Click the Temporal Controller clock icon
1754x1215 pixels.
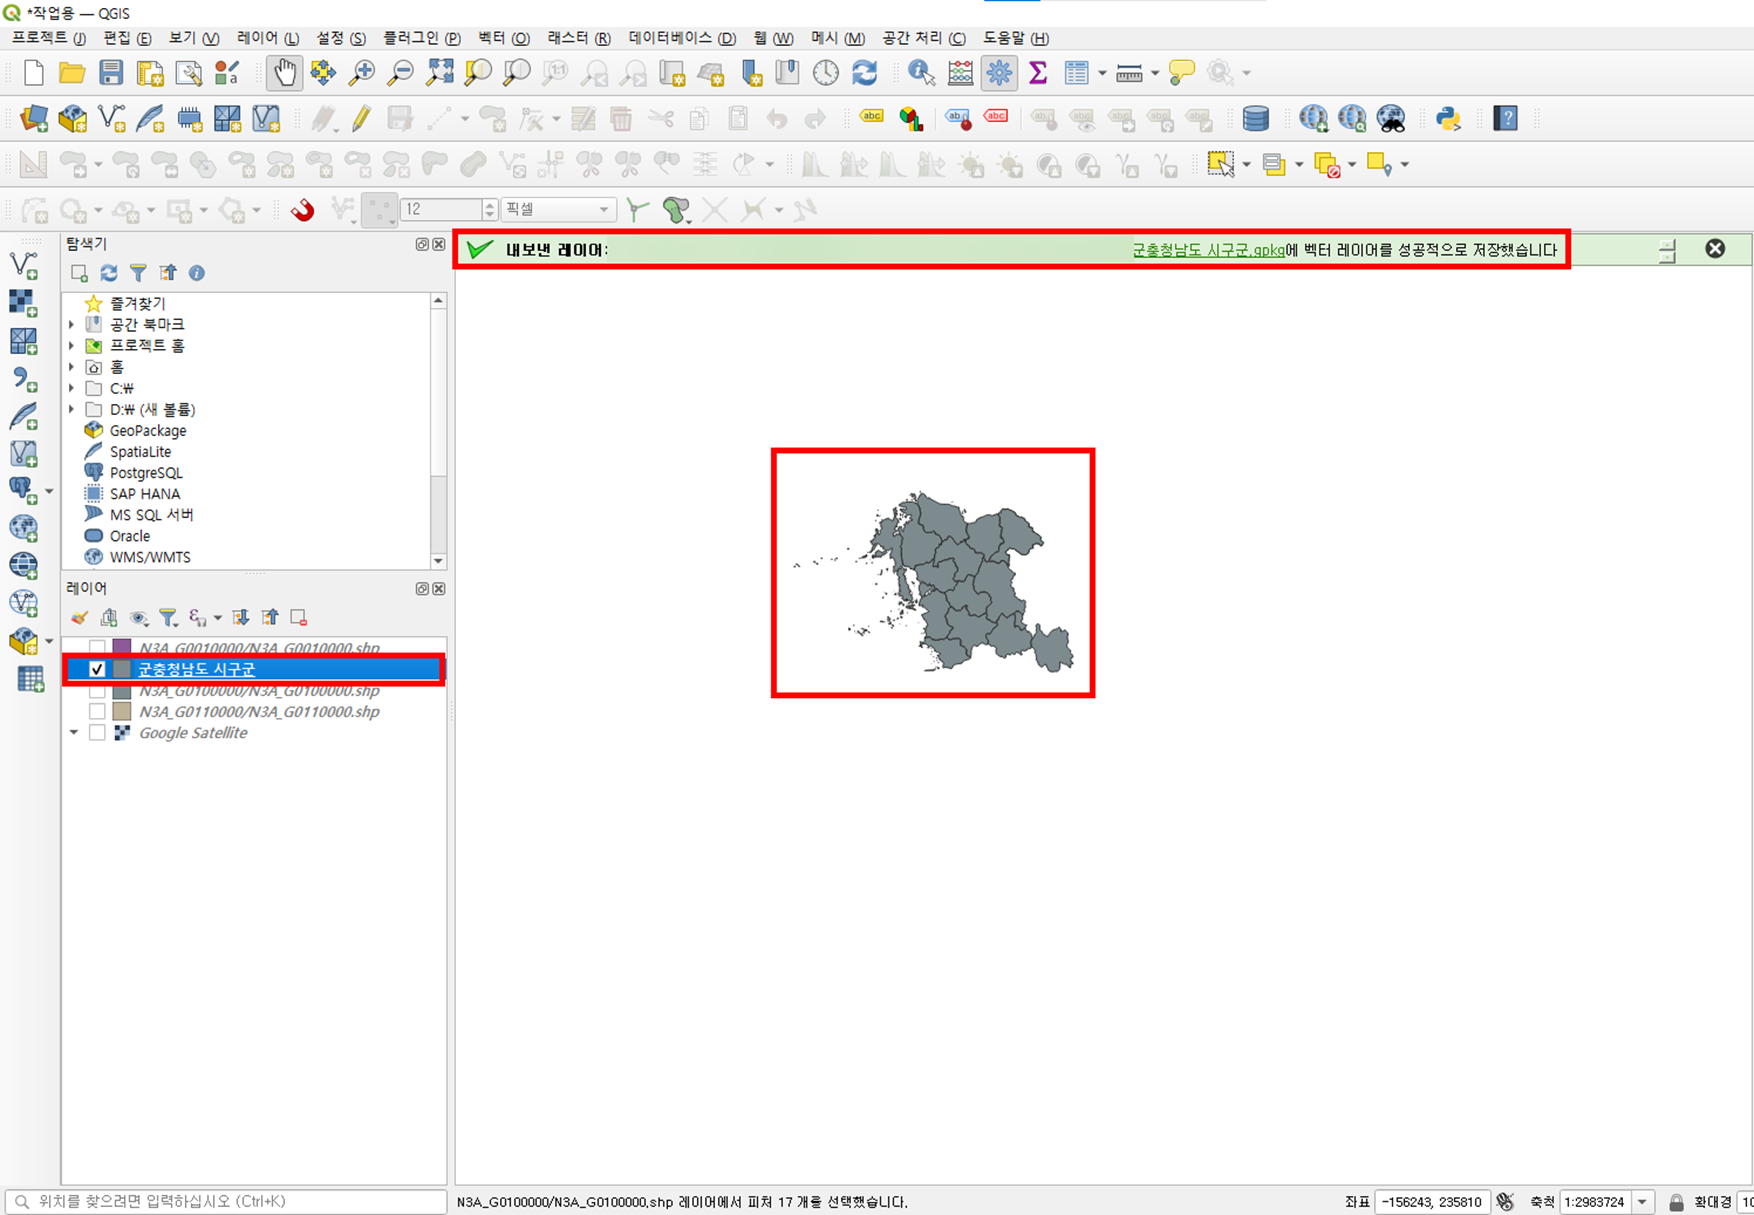pos(826,73)
